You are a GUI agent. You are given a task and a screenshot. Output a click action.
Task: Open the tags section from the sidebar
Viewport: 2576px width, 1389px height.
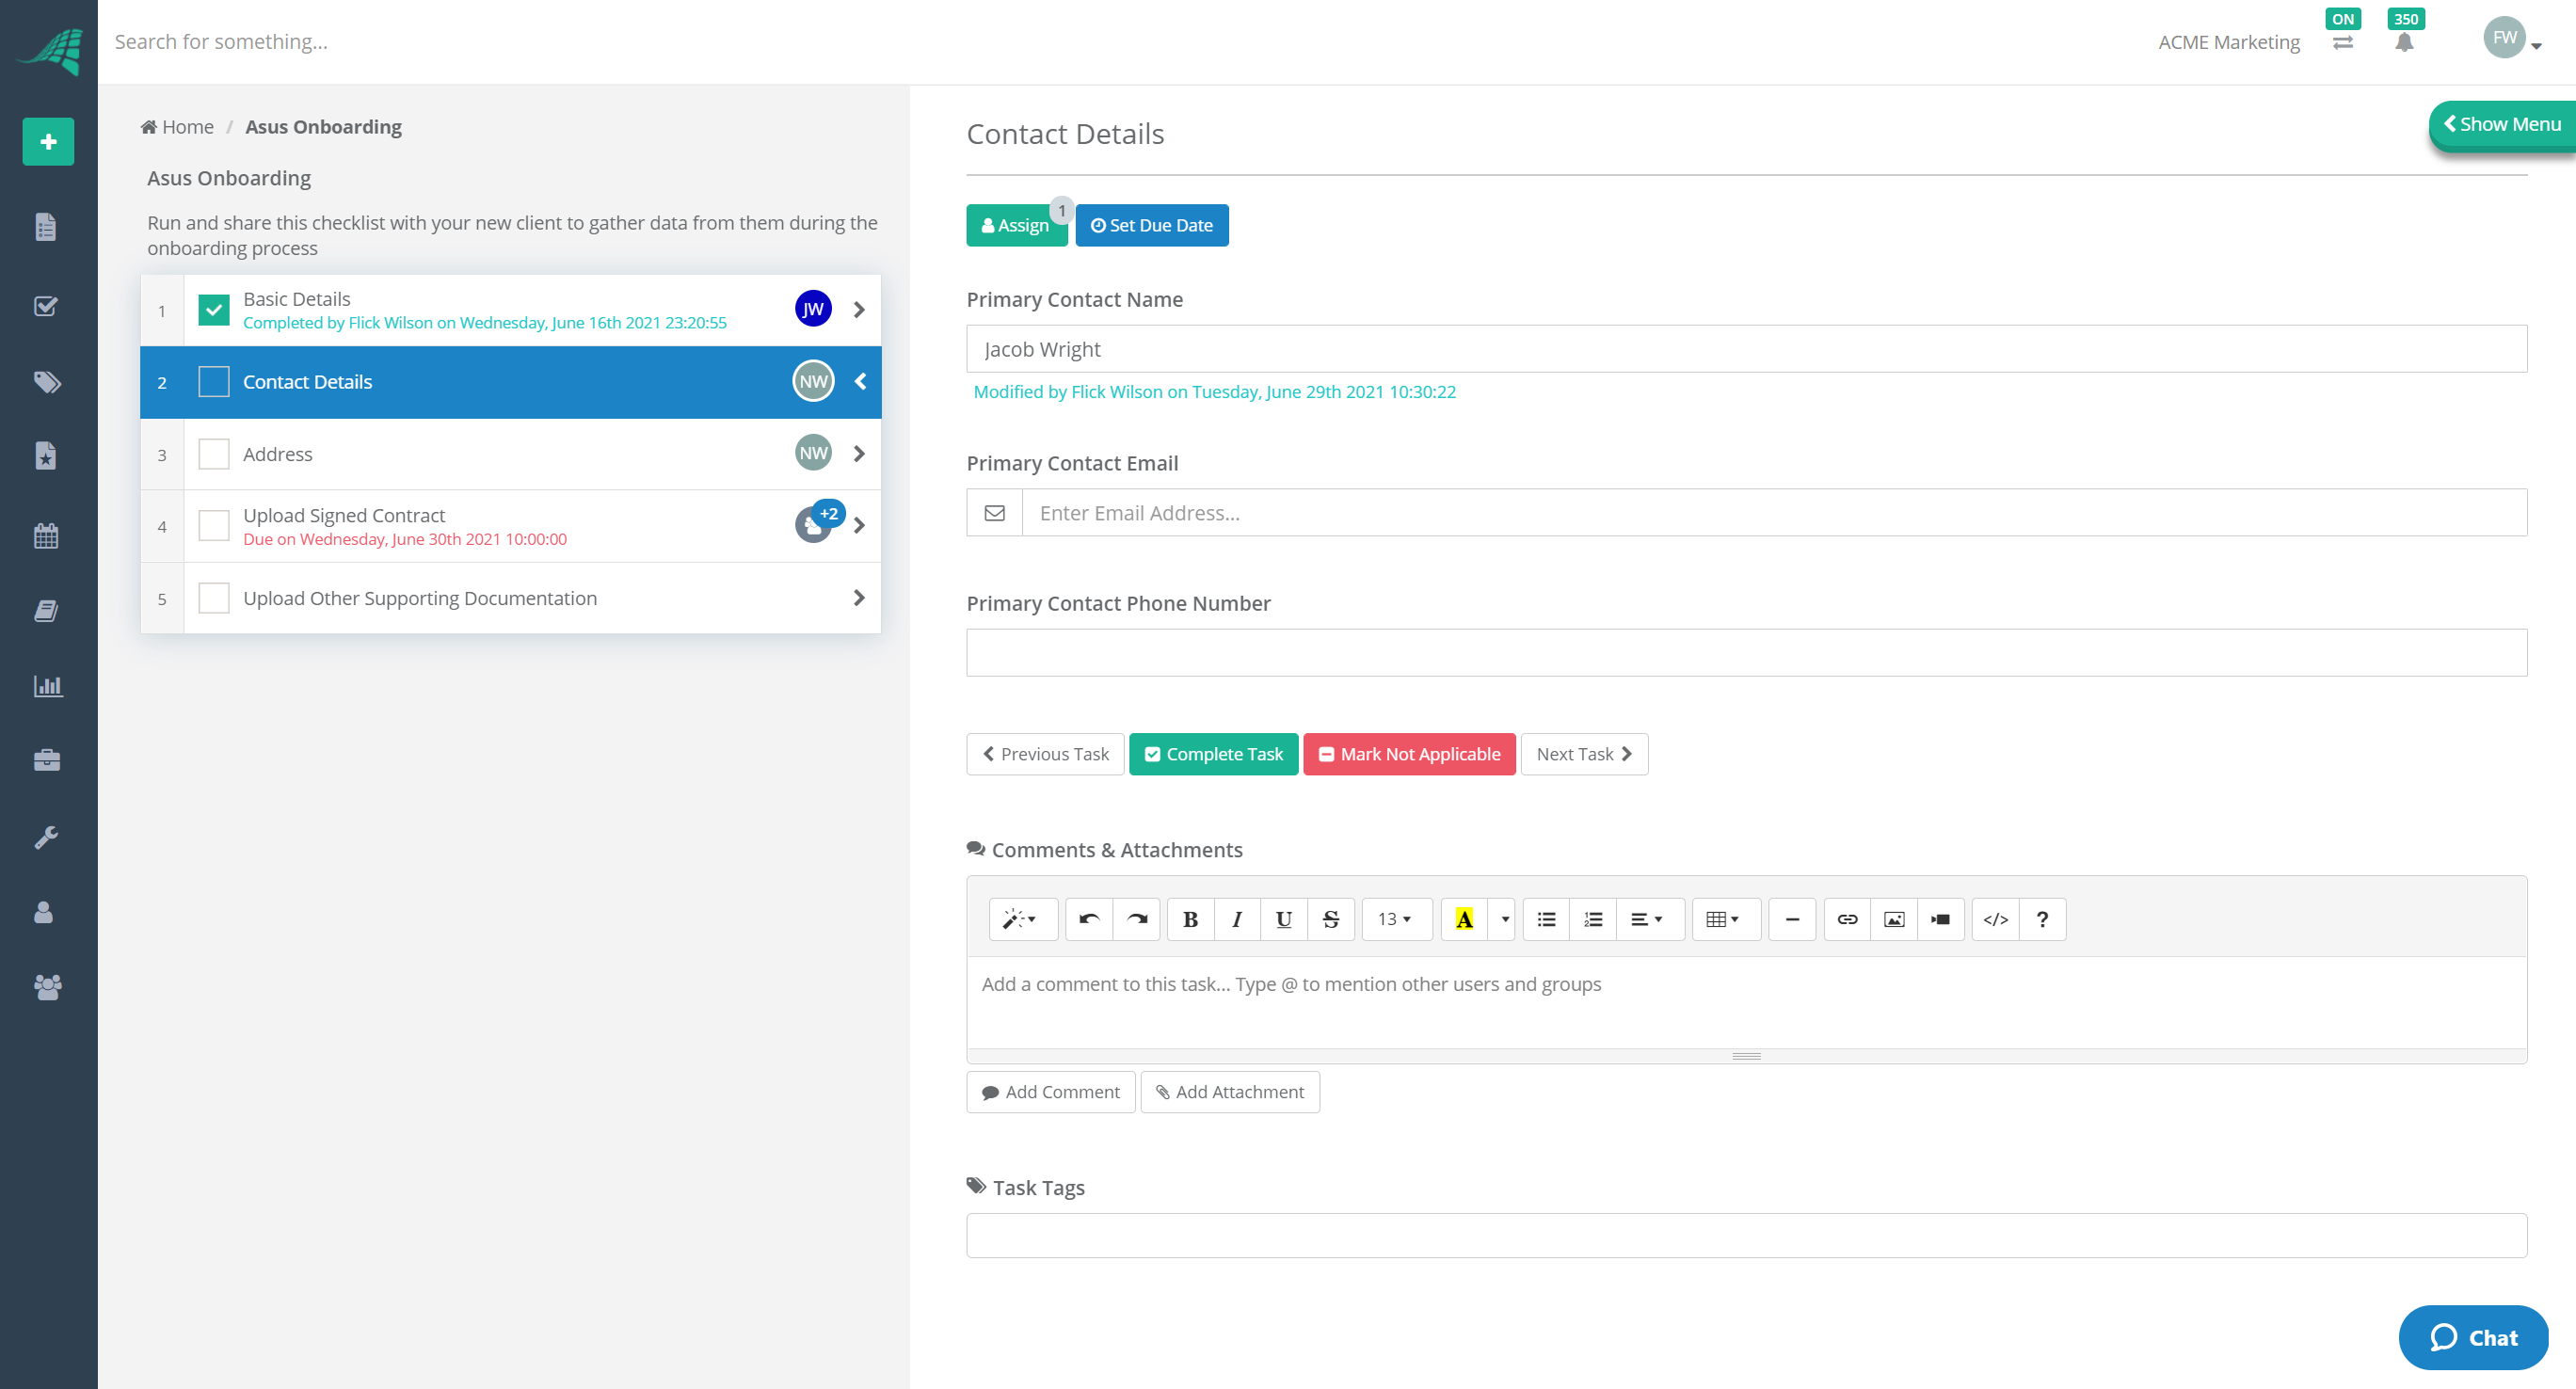47,382
